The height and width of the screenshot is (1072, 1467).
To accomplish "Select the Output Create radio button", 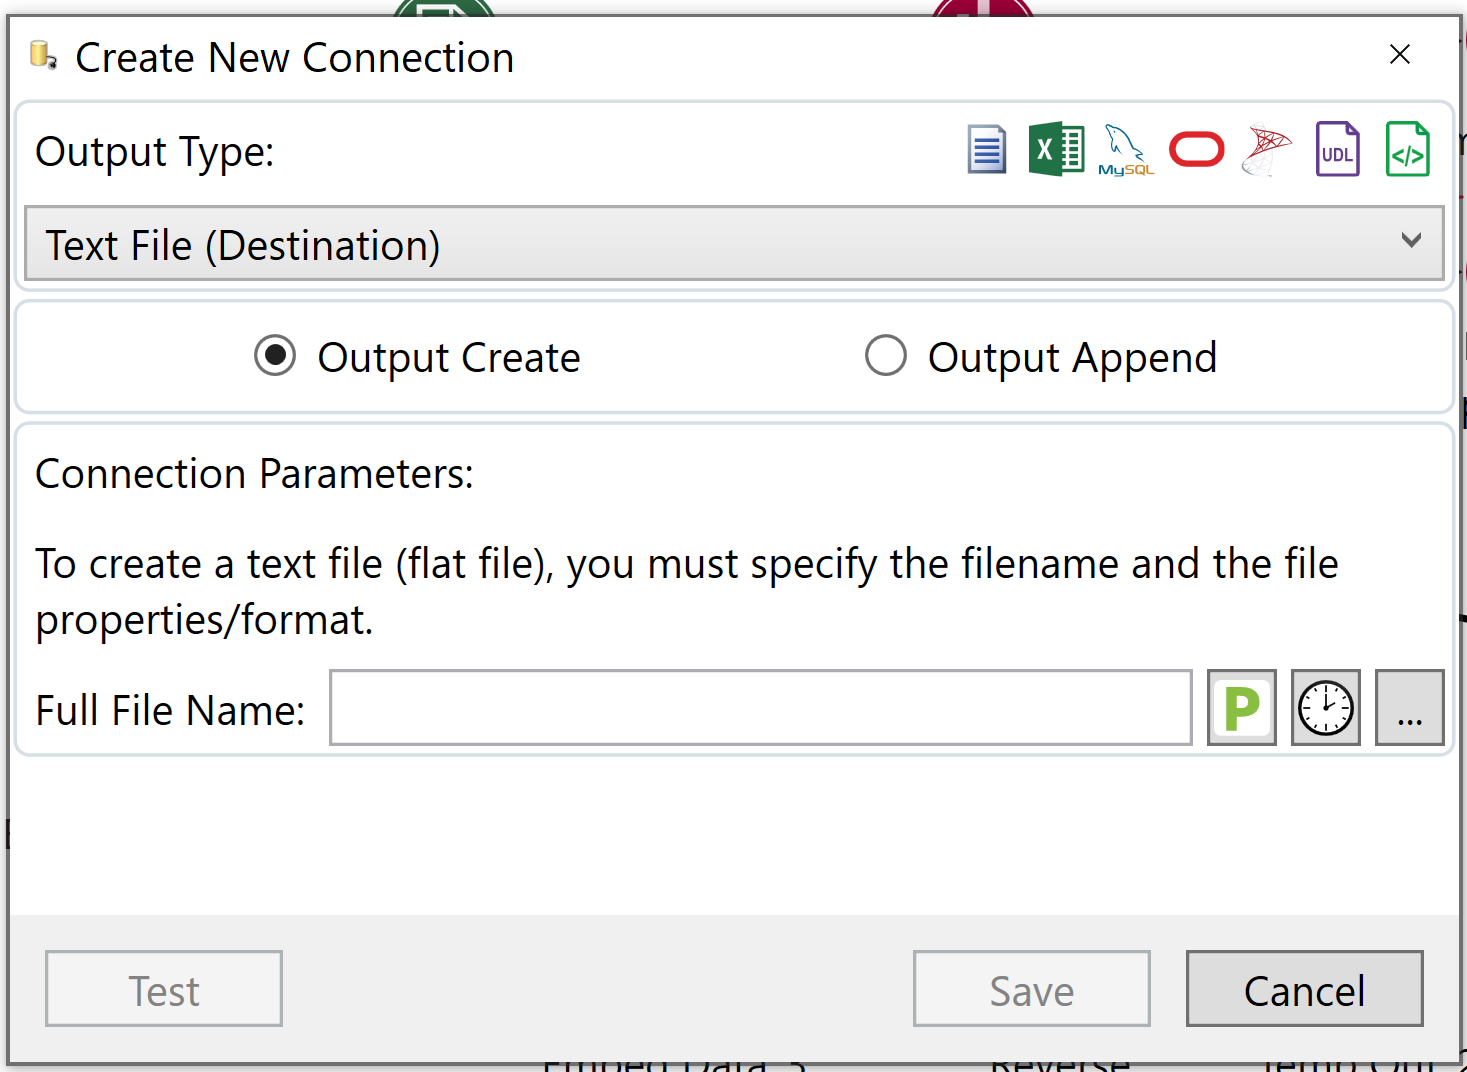I will coord(275,356).
